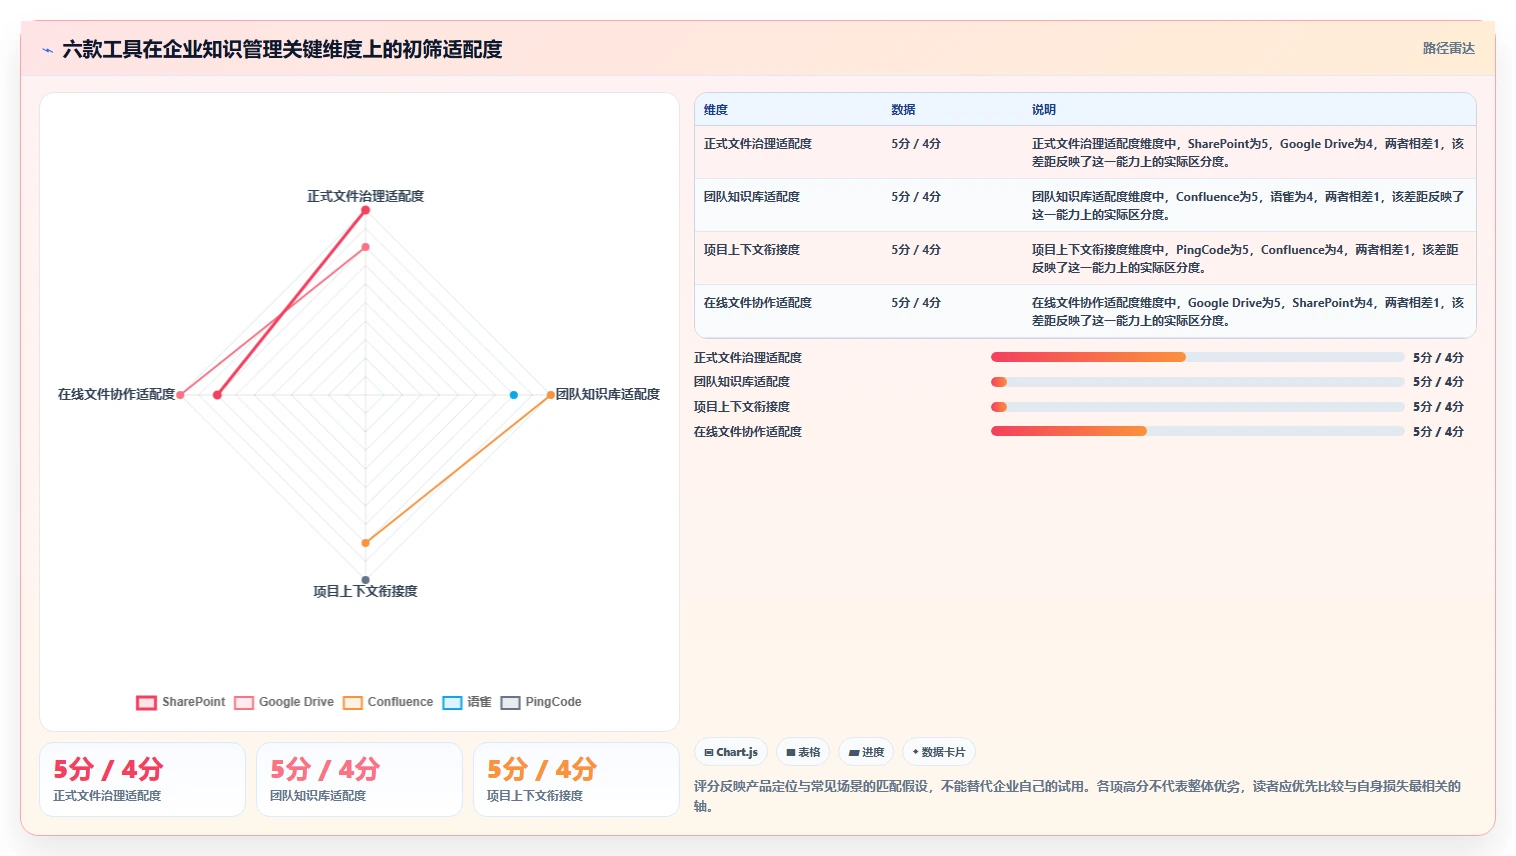
Task: Click the 进度 tag
Action: tap(866, 752)
